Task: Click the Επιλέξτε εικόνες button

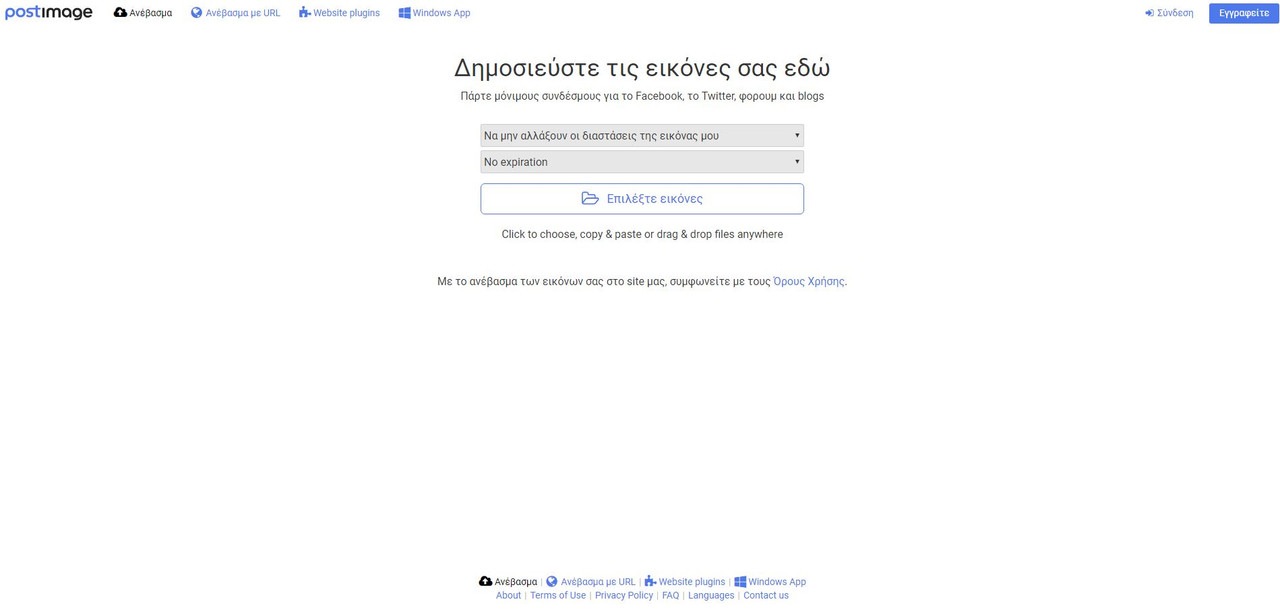Action: coord(642,199)
